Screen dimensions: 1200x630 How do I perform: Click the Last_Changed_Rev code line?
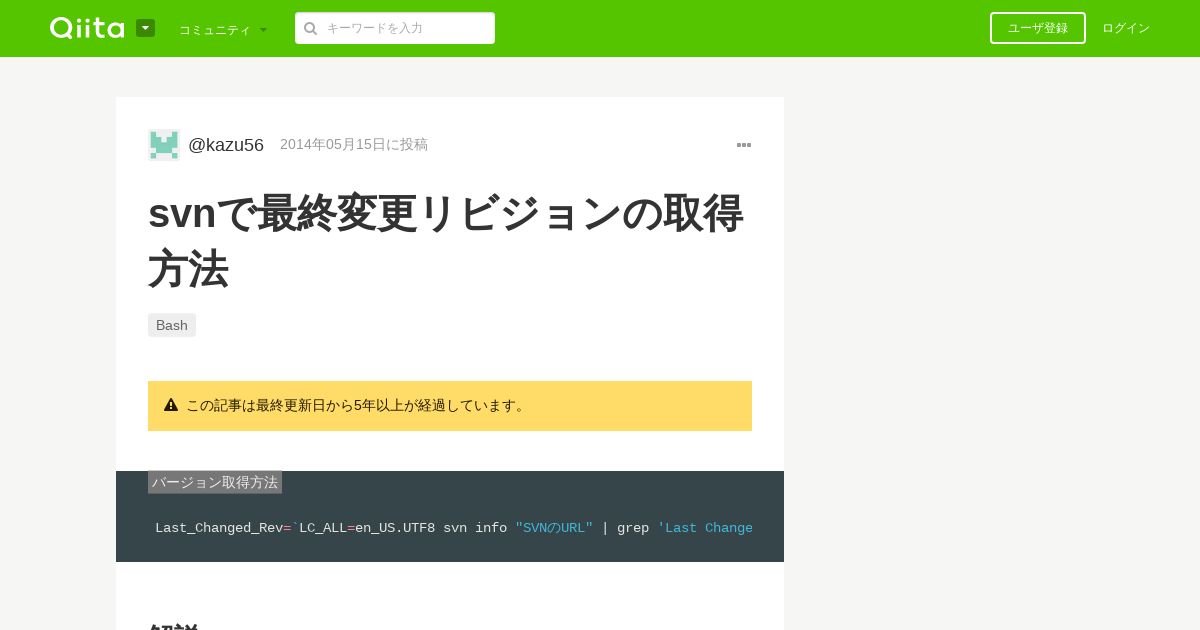click(454, 528)
